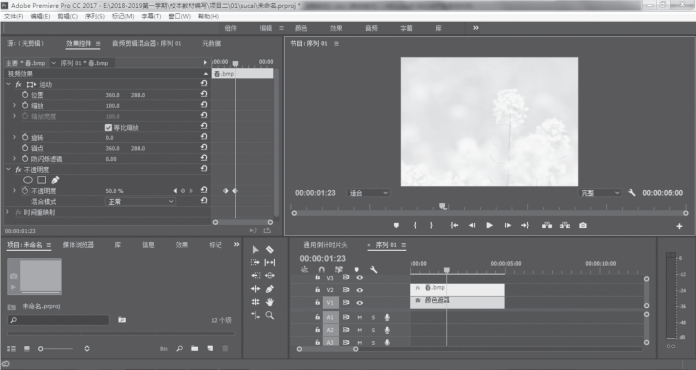Viewport: 696px width, 370px height.
Task: Open timeline wrench display settings
Action: click(374, 269)
